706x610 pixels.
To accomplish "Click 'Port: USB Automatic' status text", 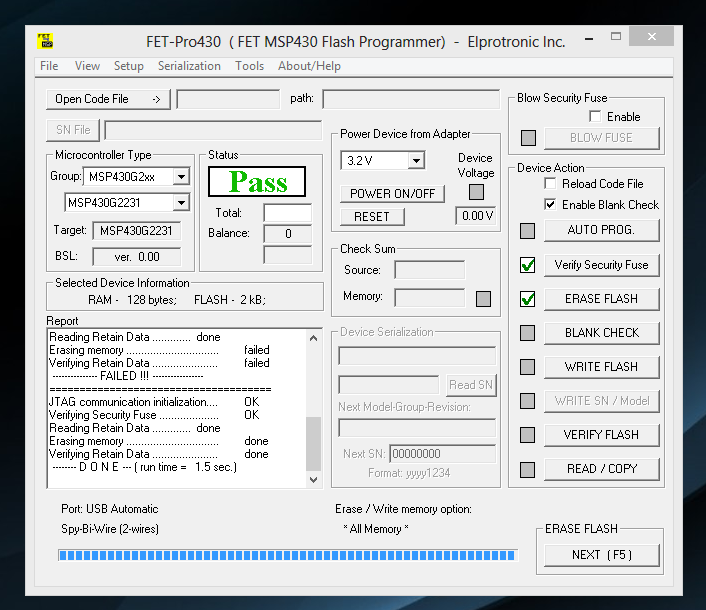I will pyautogui.click(x=109, y=509).
